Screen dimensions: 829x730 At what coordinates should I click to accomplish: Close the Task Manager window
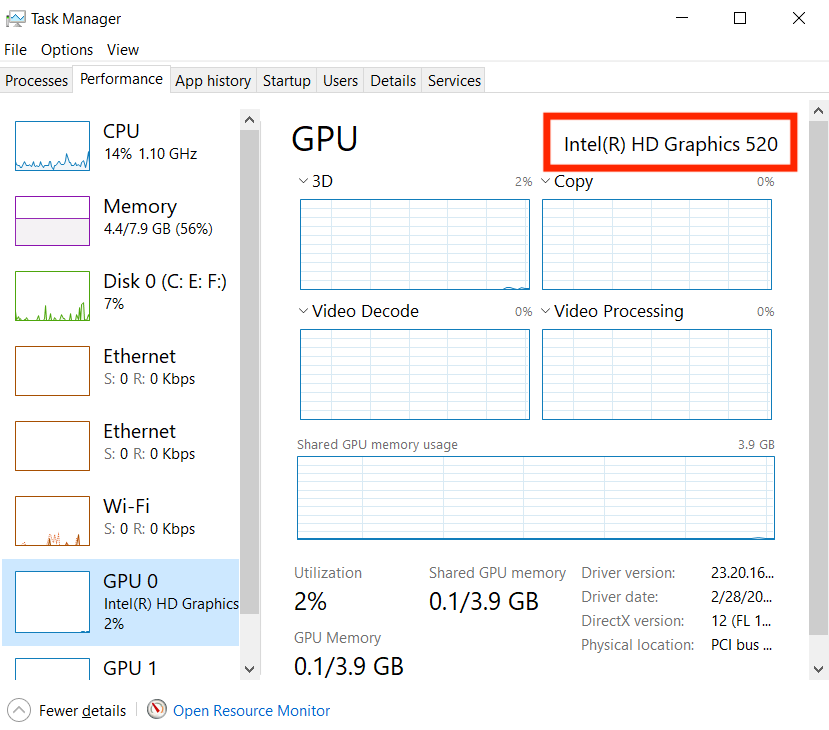point(799,18)
